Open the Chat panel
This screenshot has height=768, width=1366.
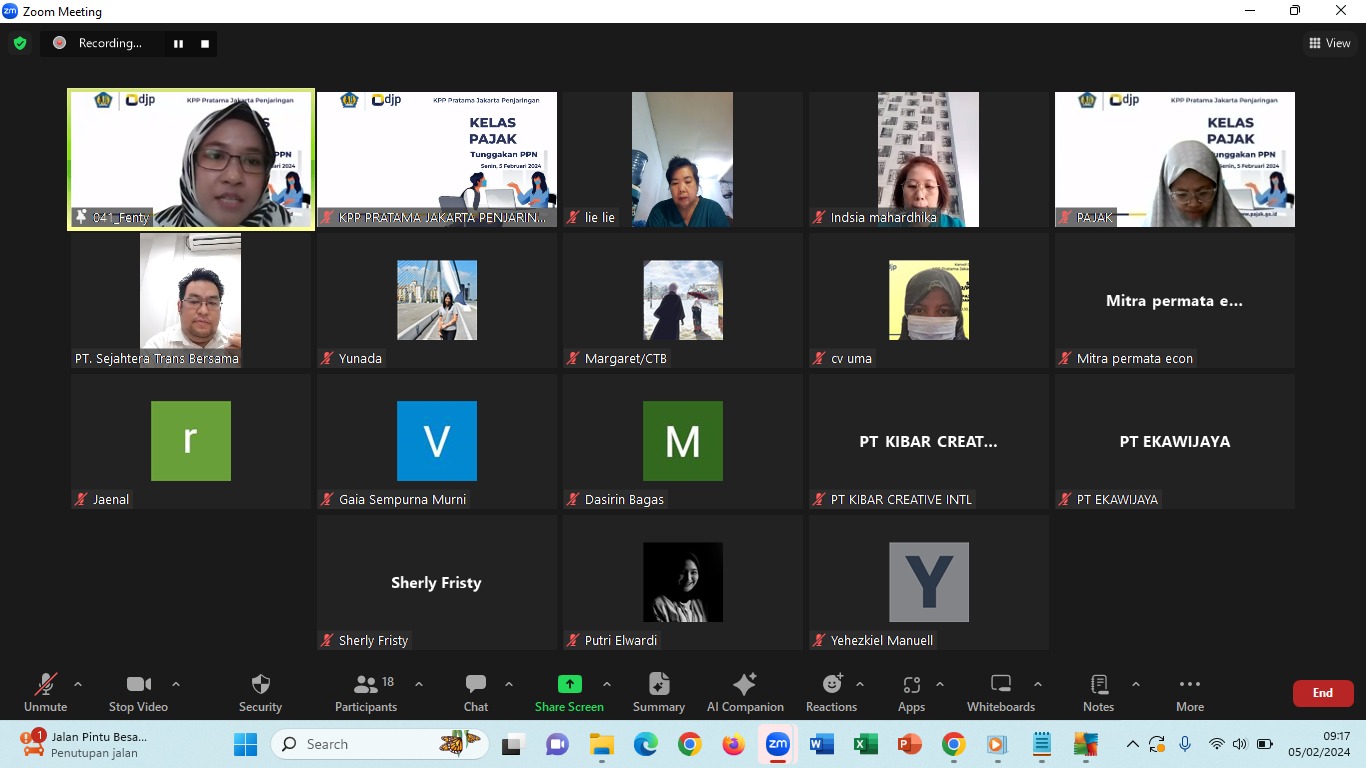(x=476, y=692)
